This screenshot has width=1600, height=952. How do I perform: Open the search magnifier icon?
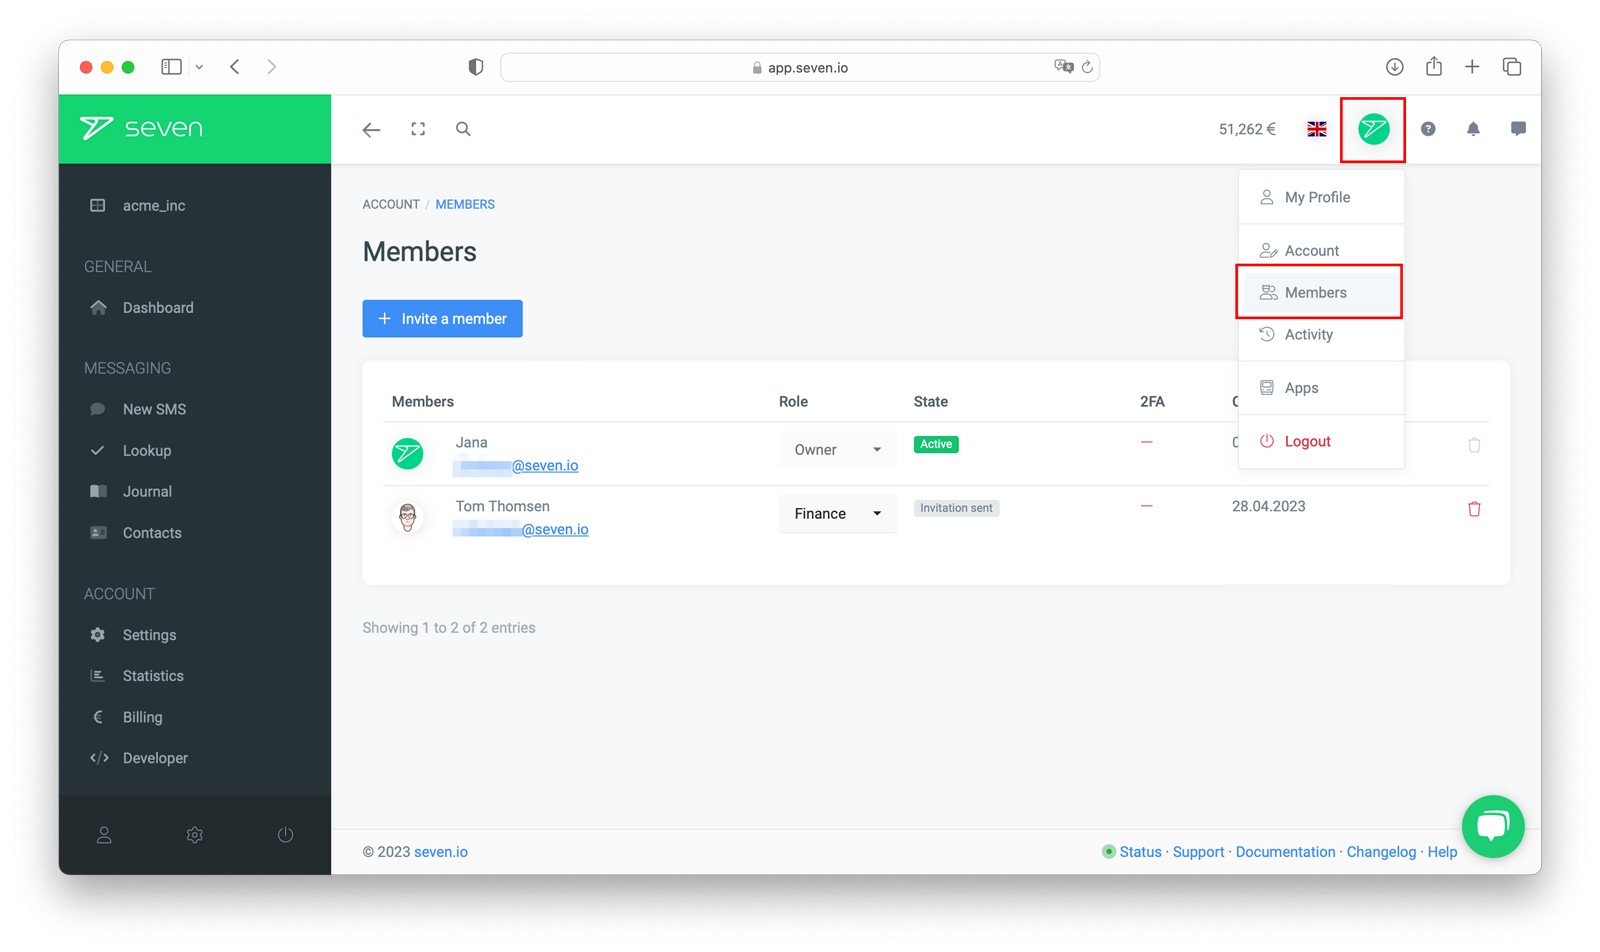(x=463, y=129)
